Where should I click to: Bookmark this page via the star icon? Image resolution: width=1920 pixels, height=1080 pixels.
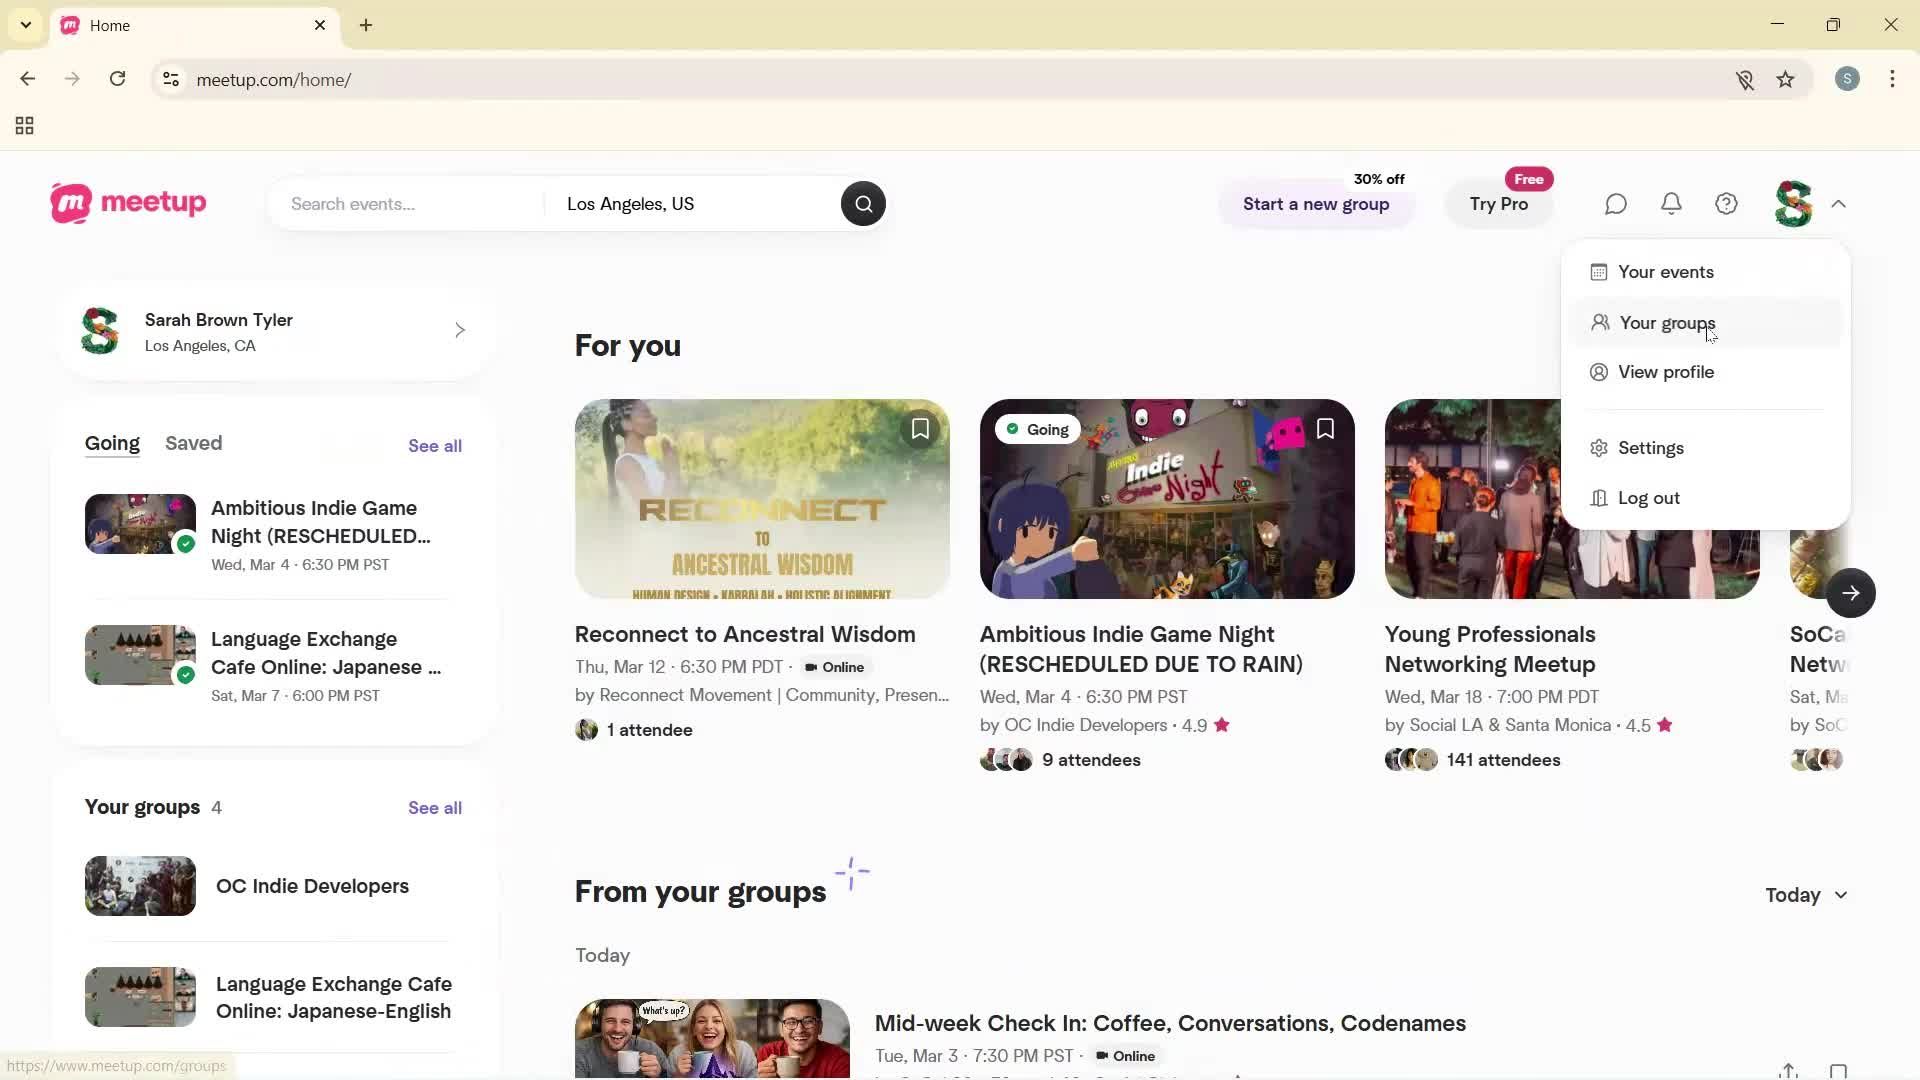(1786, 79)
